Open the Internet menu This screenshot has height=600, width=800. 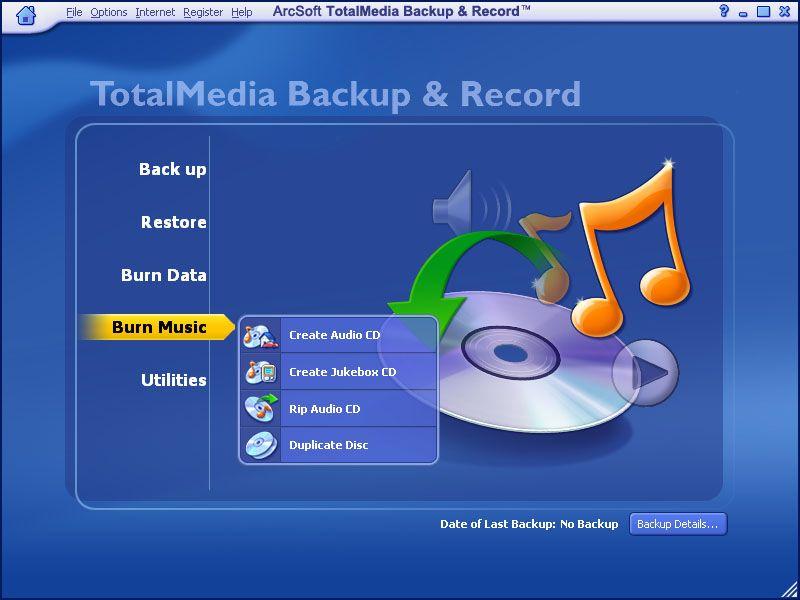point(155,12)
